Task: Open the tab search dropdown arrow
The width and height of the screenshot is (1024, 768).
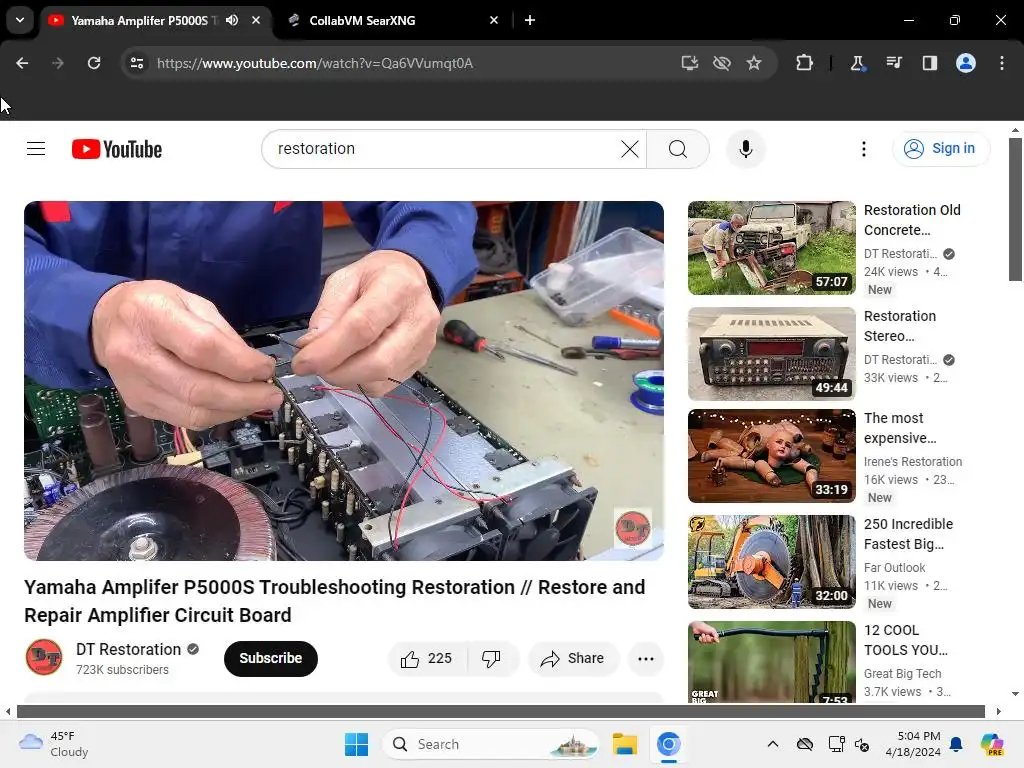Action: click(x=20, y=20)
